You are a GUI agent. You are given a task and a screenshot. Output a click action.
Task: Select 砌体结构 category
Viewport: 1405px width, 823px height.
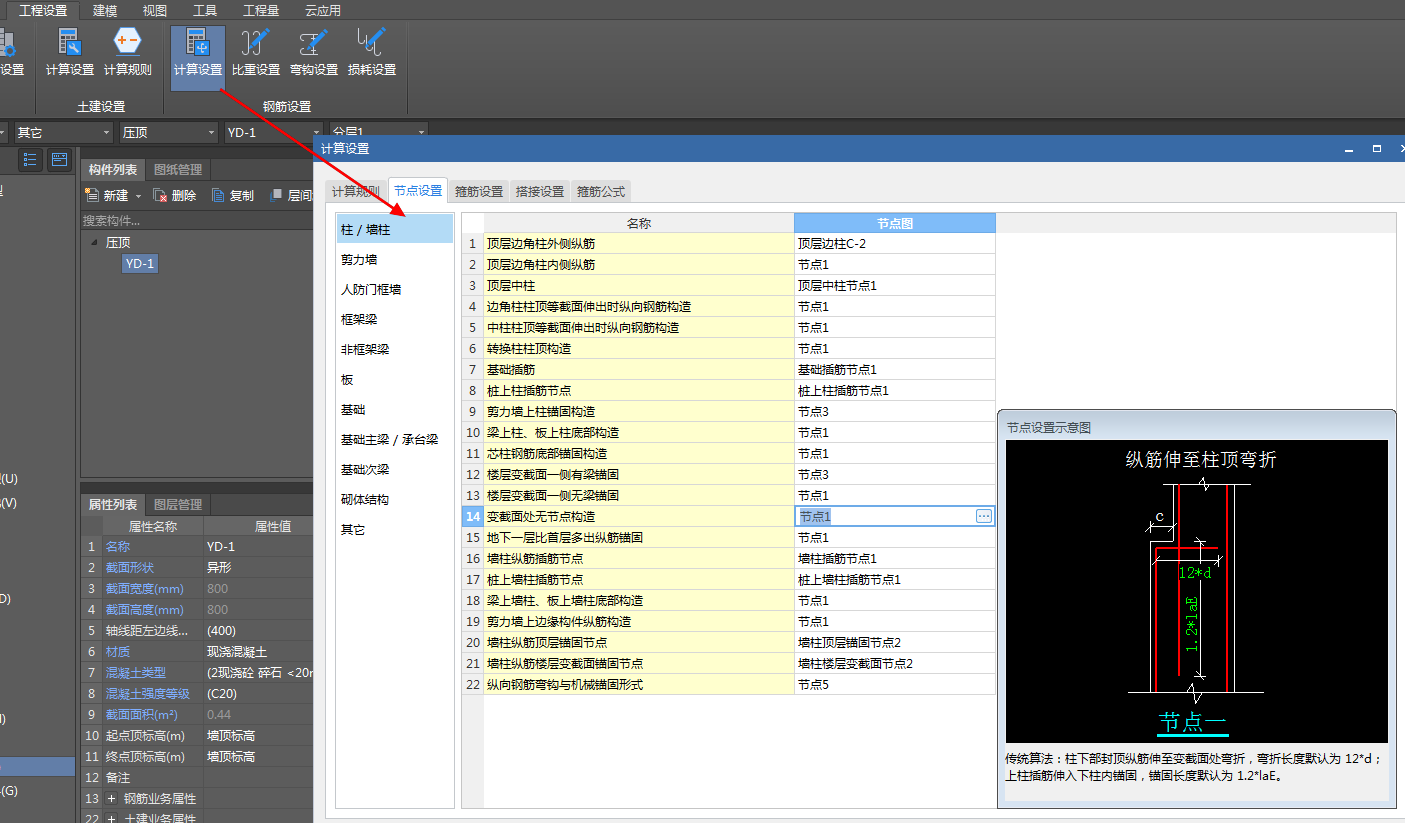(x=395, y=499)
